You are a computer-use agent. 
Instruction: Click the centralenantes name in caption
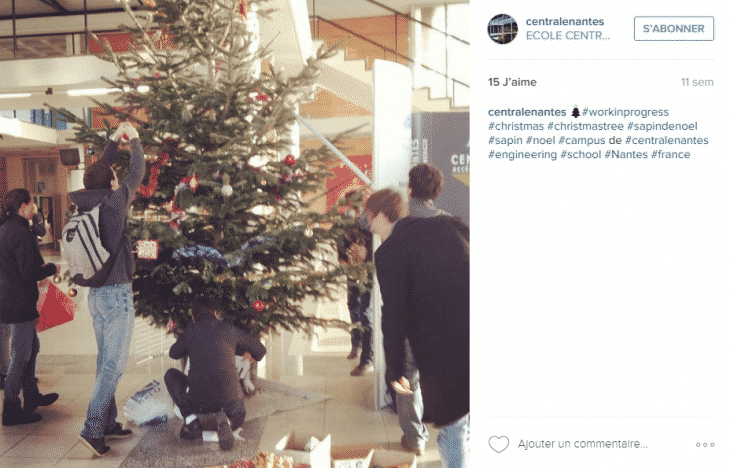click(527, 112)
